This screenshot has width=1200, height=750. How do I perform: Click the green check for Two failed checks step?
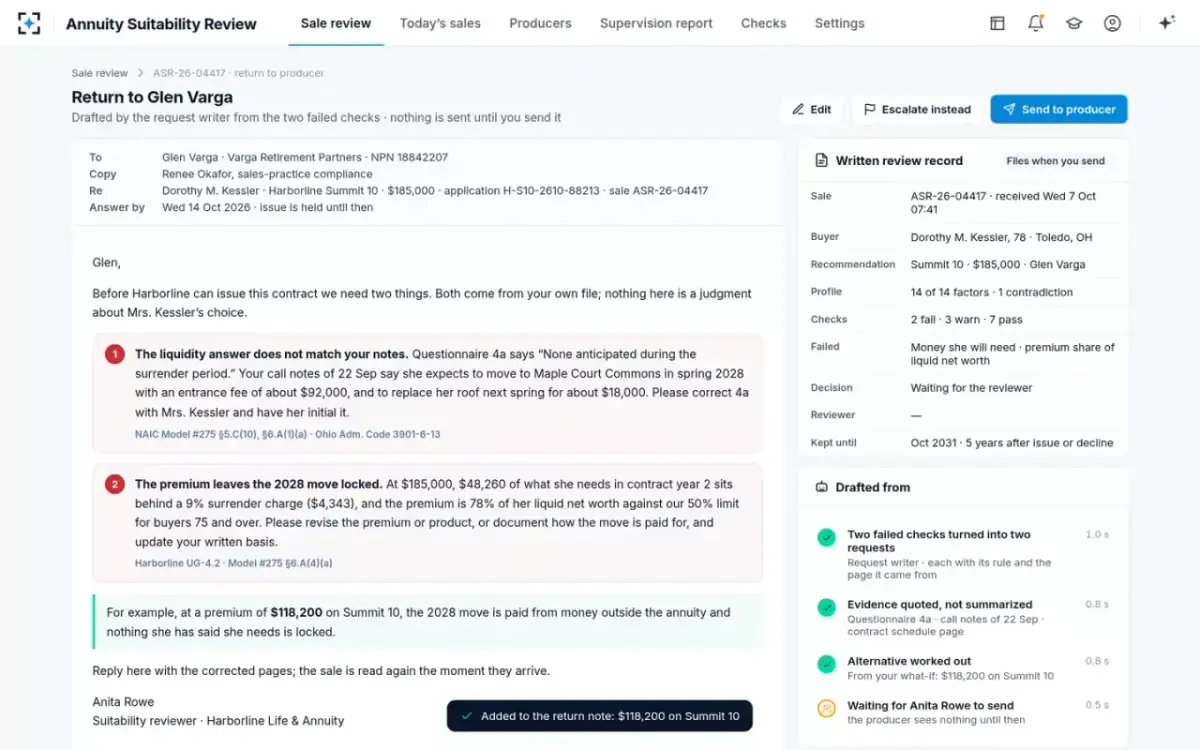click(x=826, y=537)
